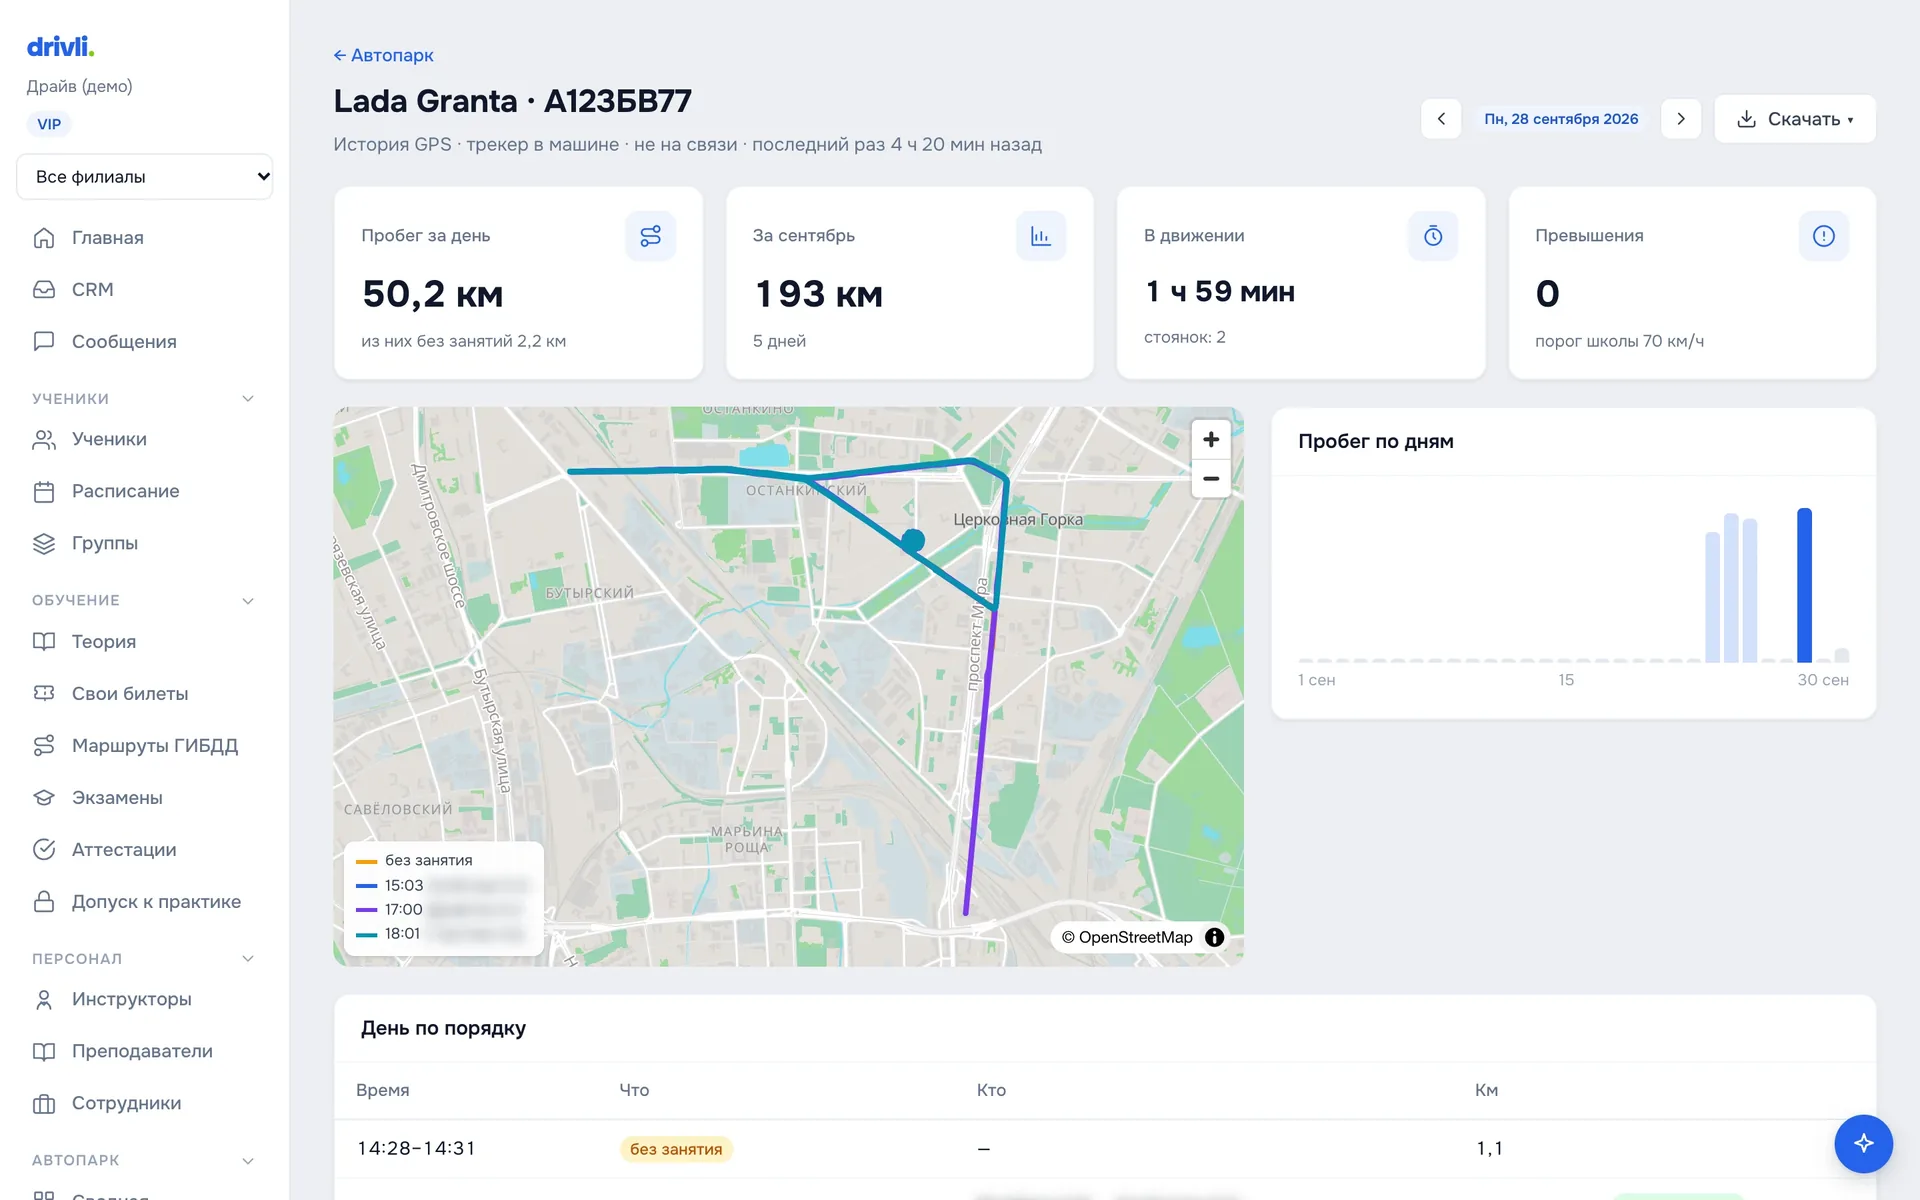
Task: Go to previous day arrow
Action: point(1441,119)
